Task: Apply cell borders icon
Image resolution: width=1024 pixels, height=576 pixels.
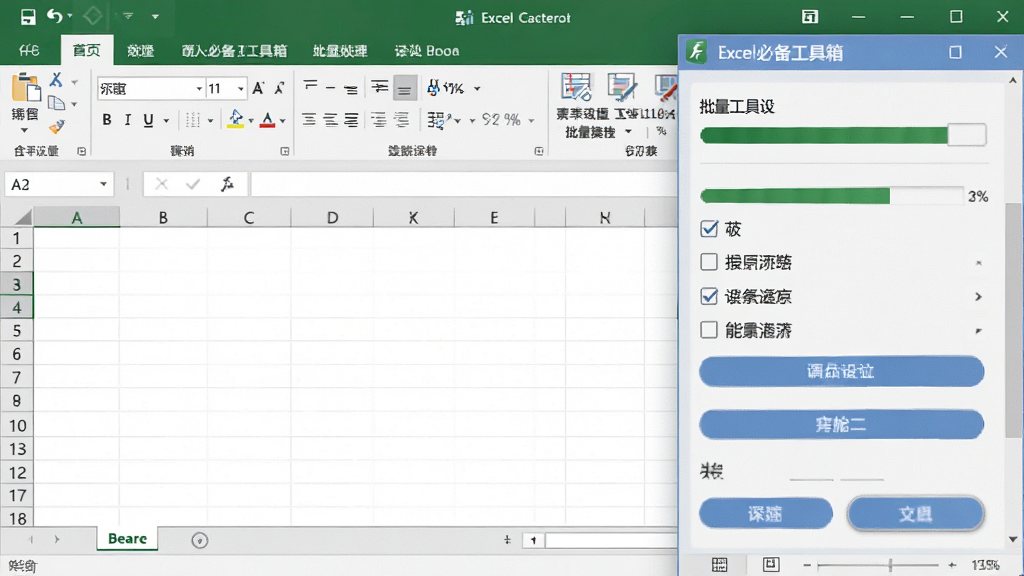Action: point(192,120)
